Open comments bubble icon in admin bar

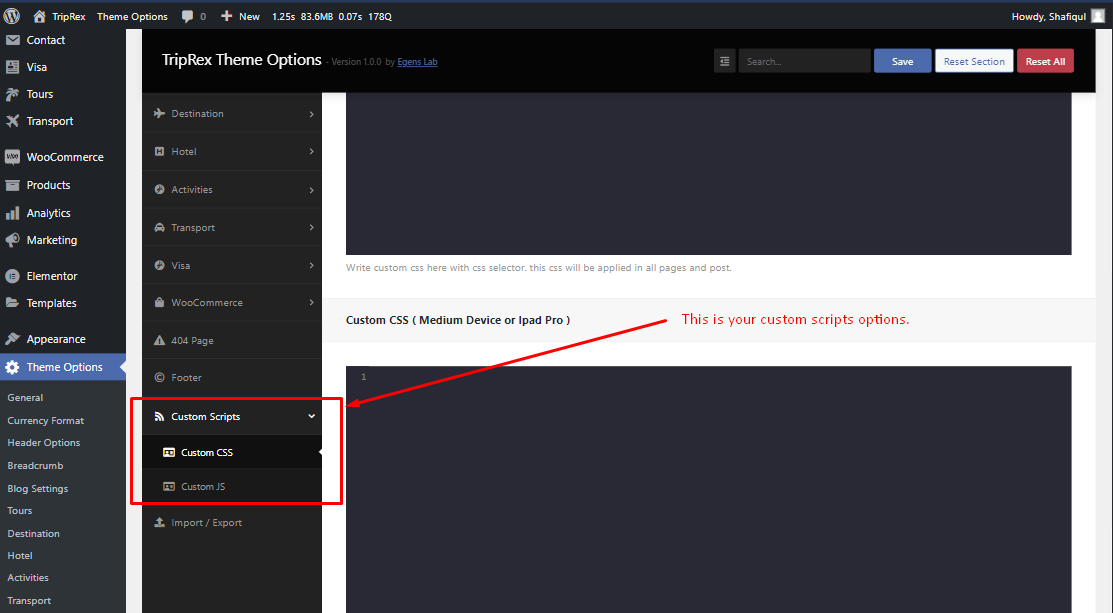[187, 16]
